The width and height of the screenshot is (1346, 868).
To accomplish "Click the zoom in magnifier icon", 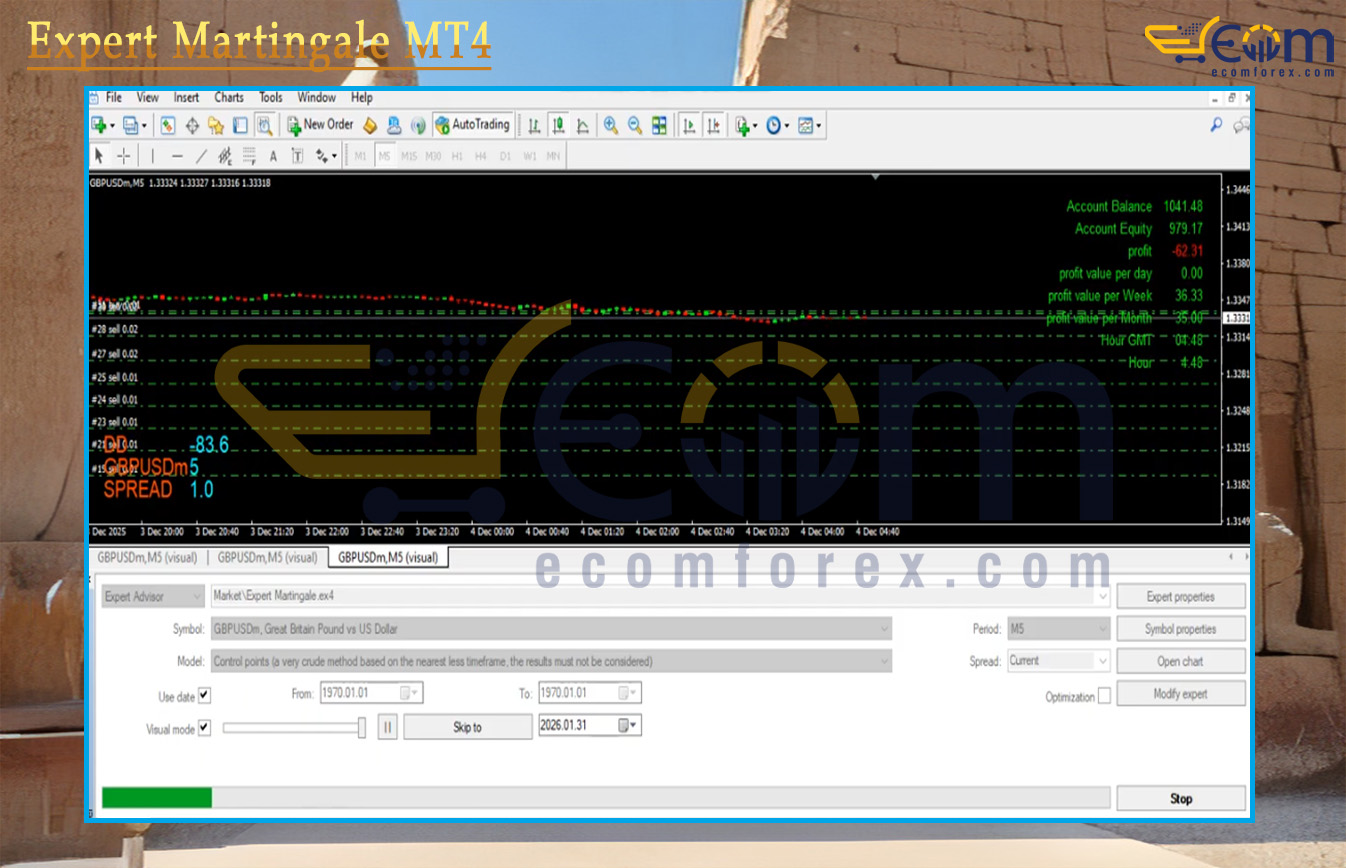I will (x=610, y=125).
